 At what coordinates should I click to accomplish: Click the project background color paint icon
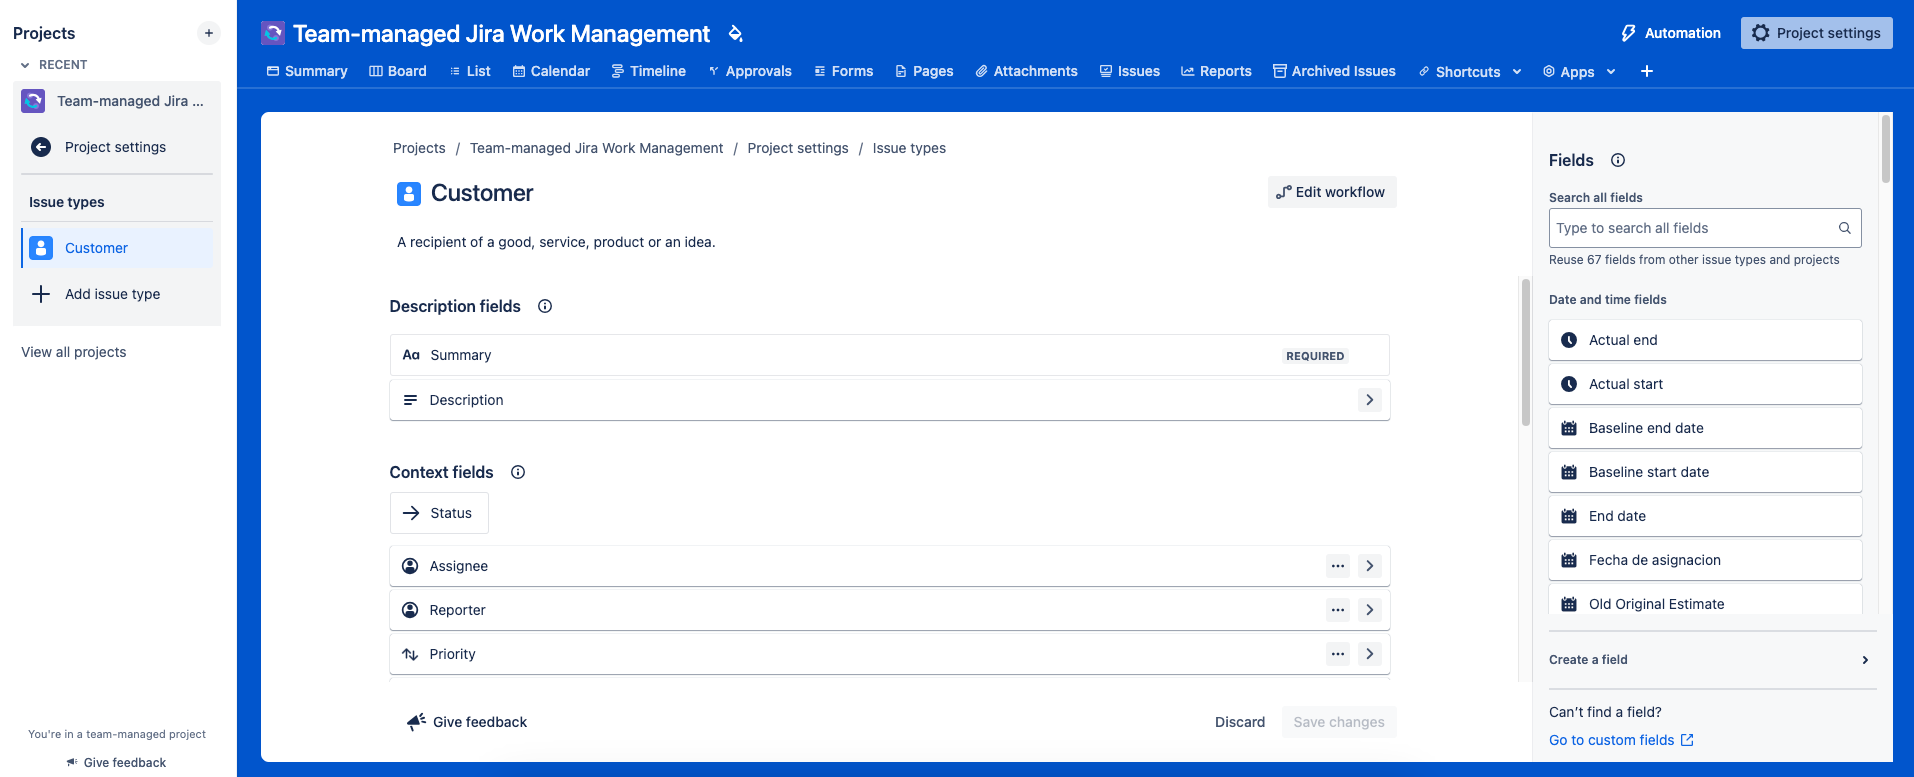tap(736, 34)
